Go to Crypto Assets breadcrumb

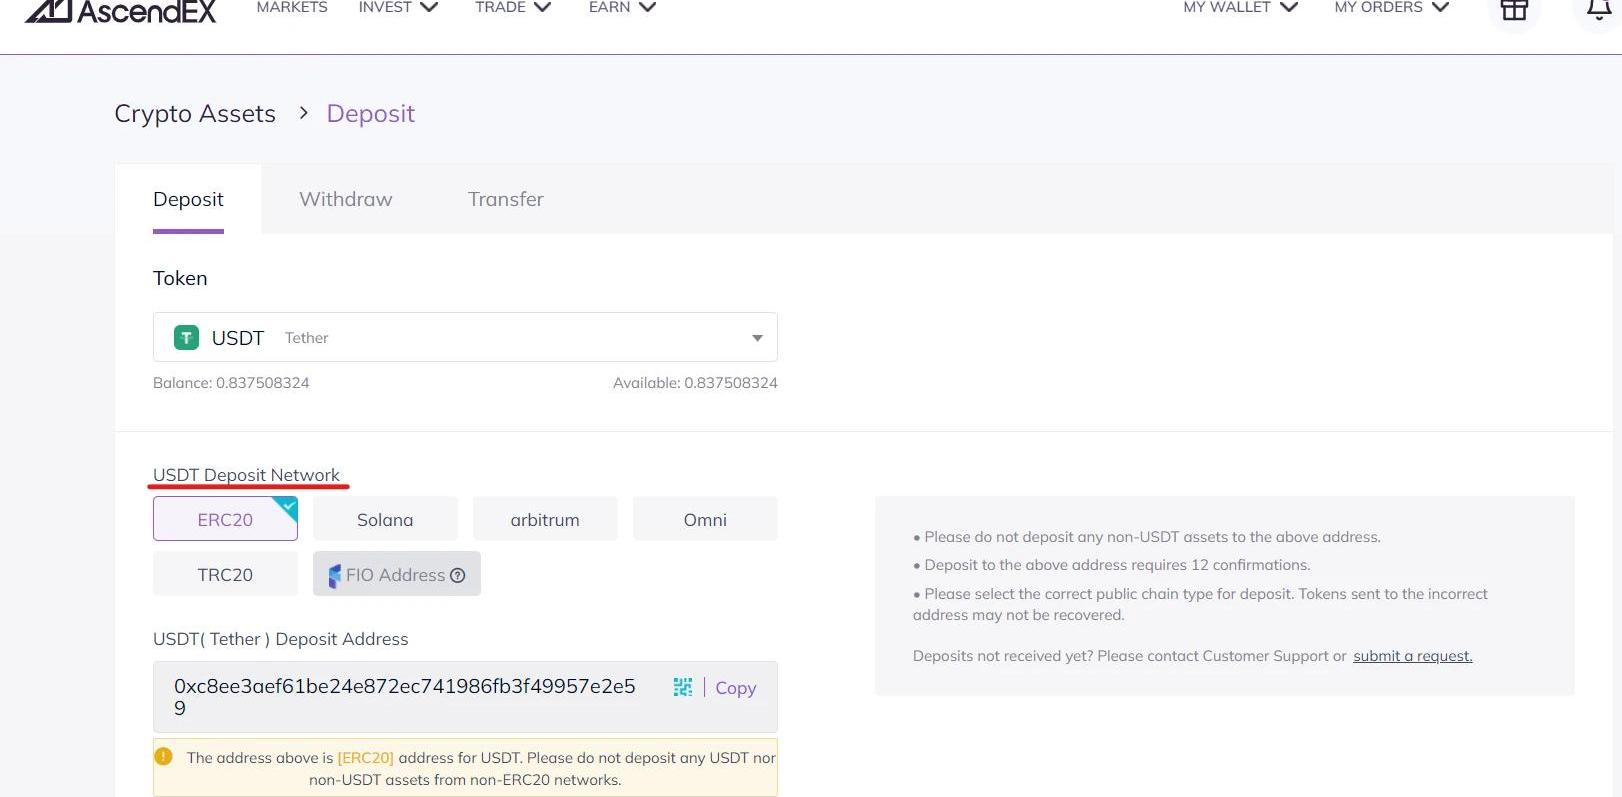pos(195,114)
